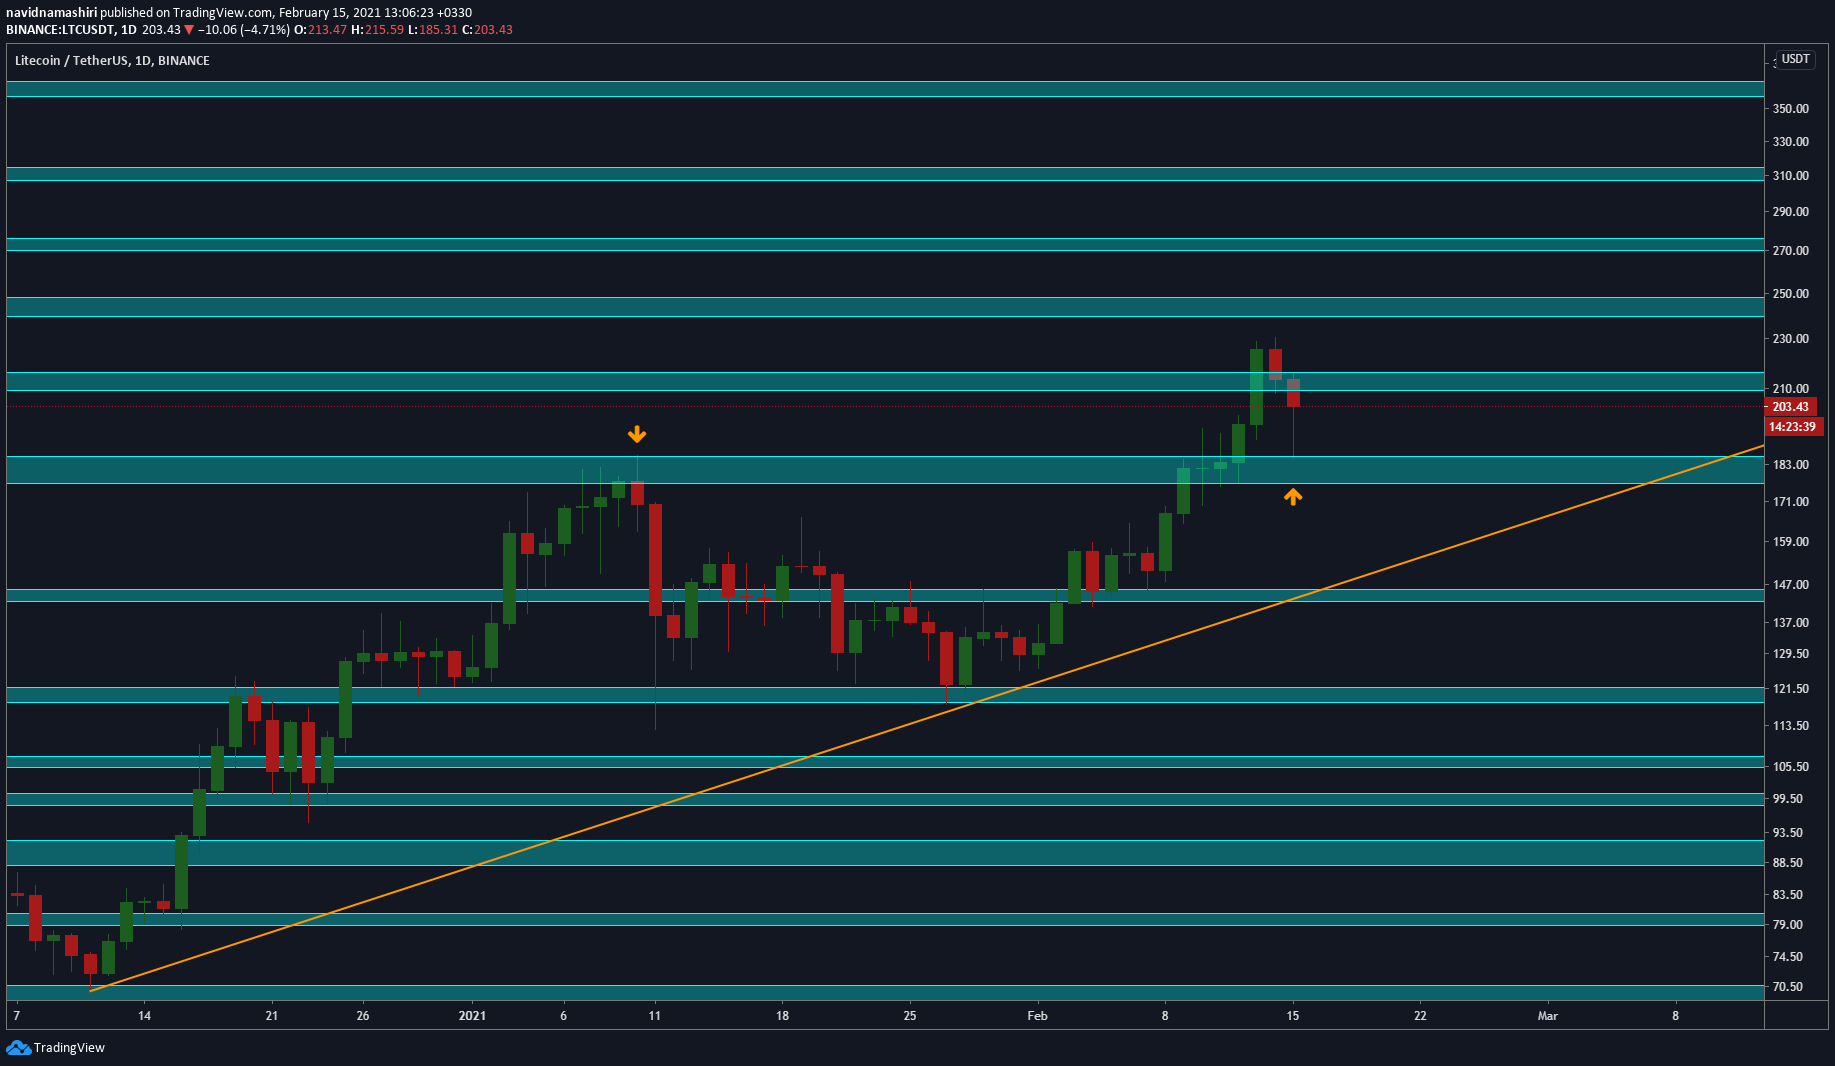Click the 310.00 price axis label

(1790, 176)
